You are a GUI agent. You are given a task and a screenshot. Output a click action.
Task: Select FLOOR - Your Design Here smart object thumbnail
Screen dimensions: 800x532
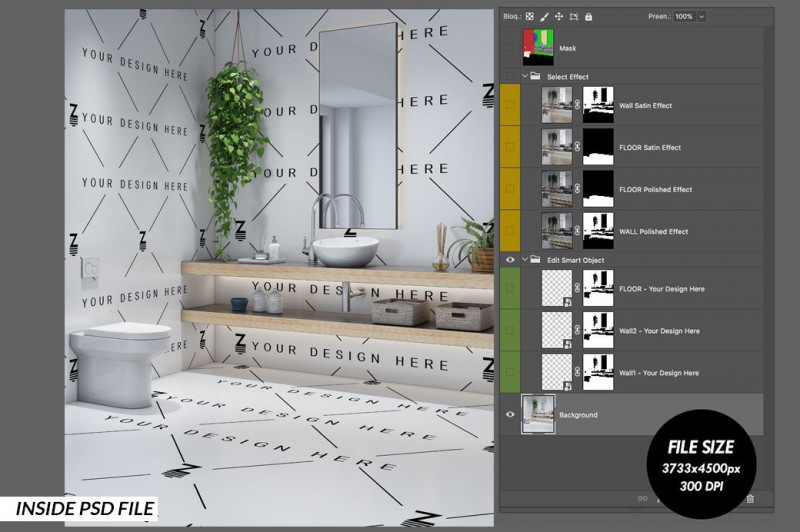coord(557,288)
